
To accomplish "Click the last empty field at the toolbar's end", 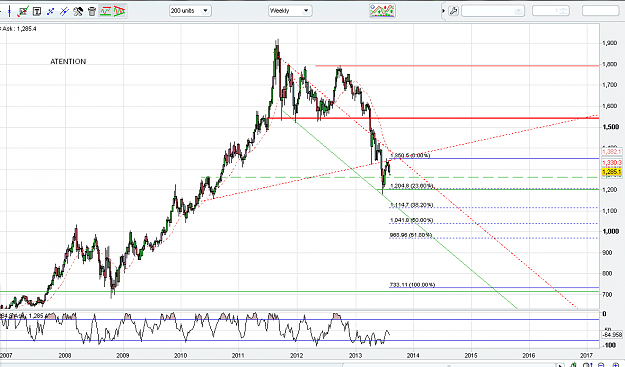I will (601, 11).
